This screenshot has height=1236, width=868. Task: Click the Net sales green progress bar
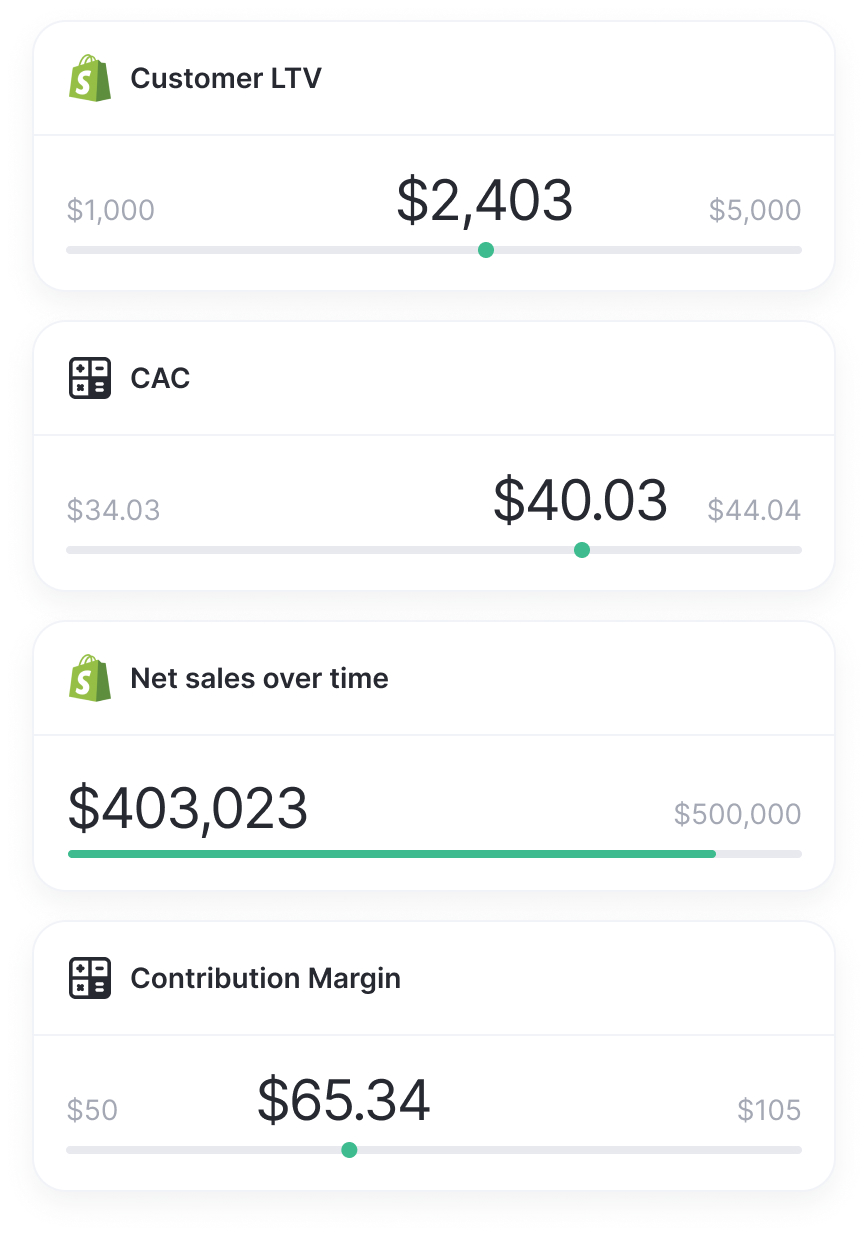point(391,854)
